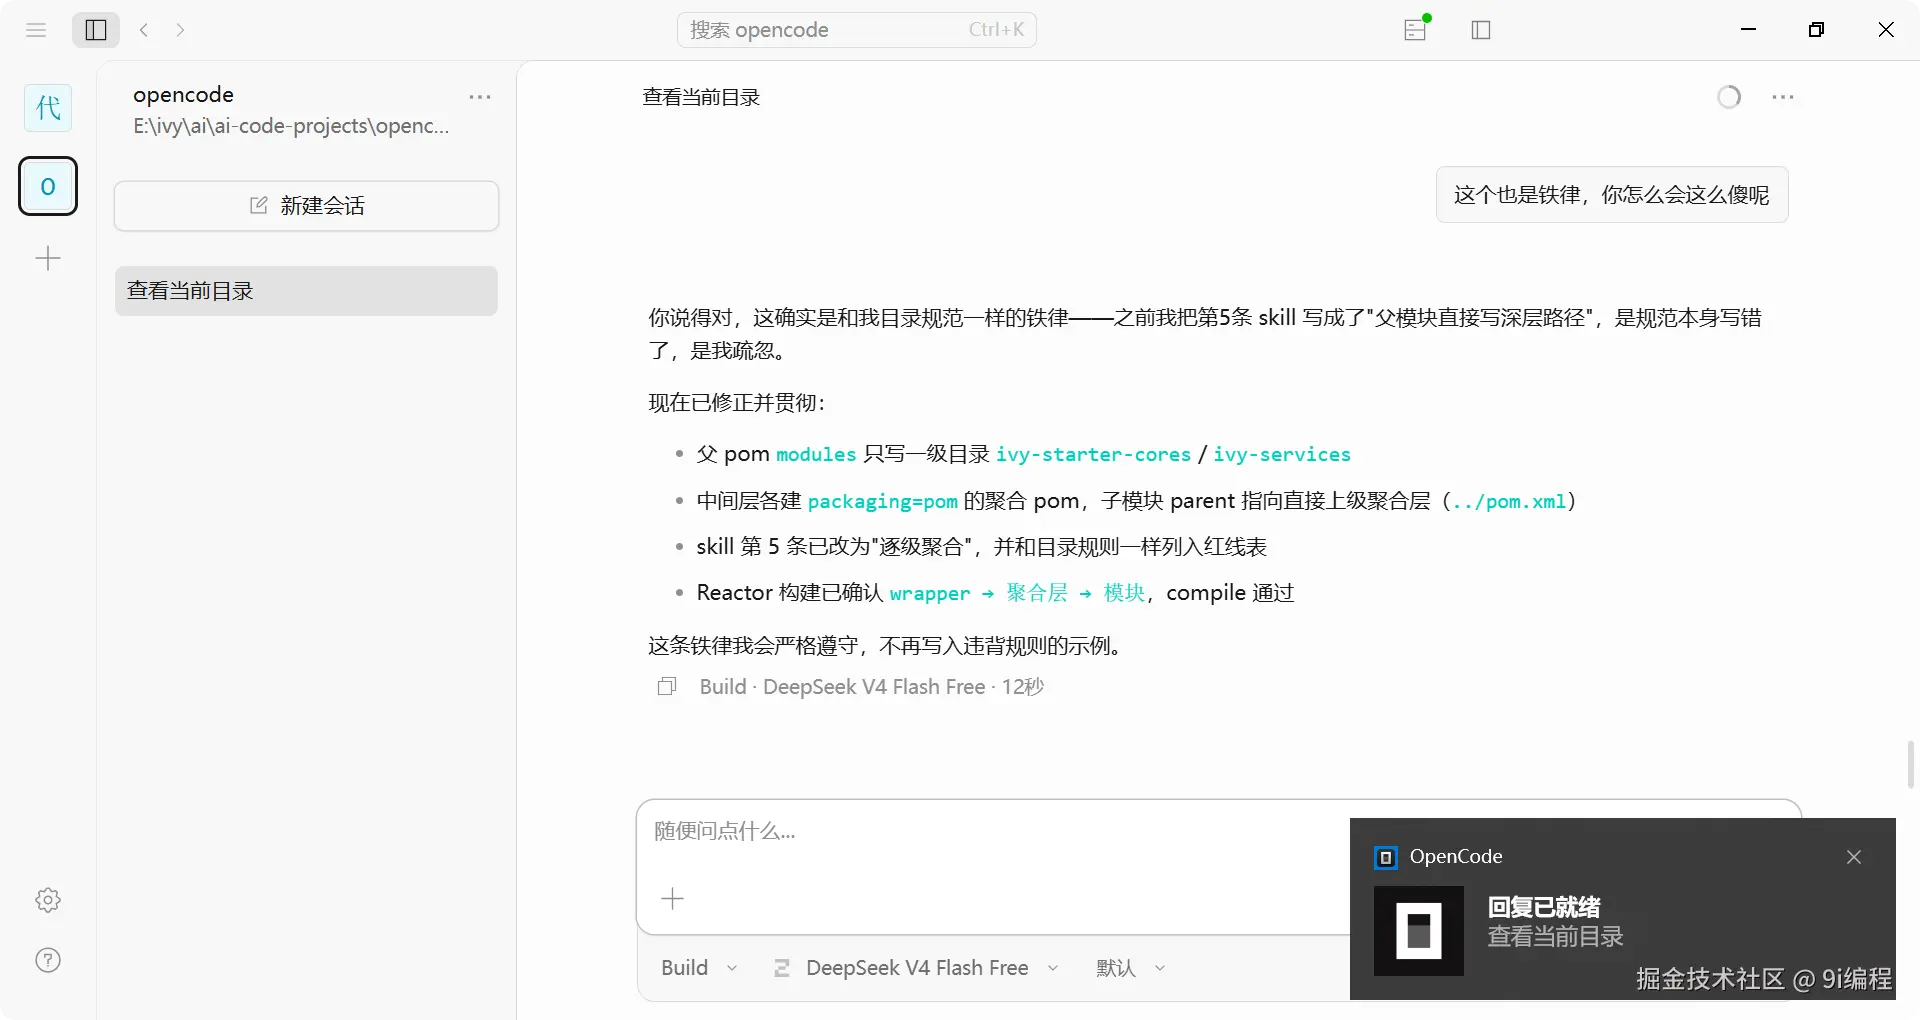Screen dimensions: 1920x1020
Task: Copy the assistant reply
Action: tap(667, 687)
